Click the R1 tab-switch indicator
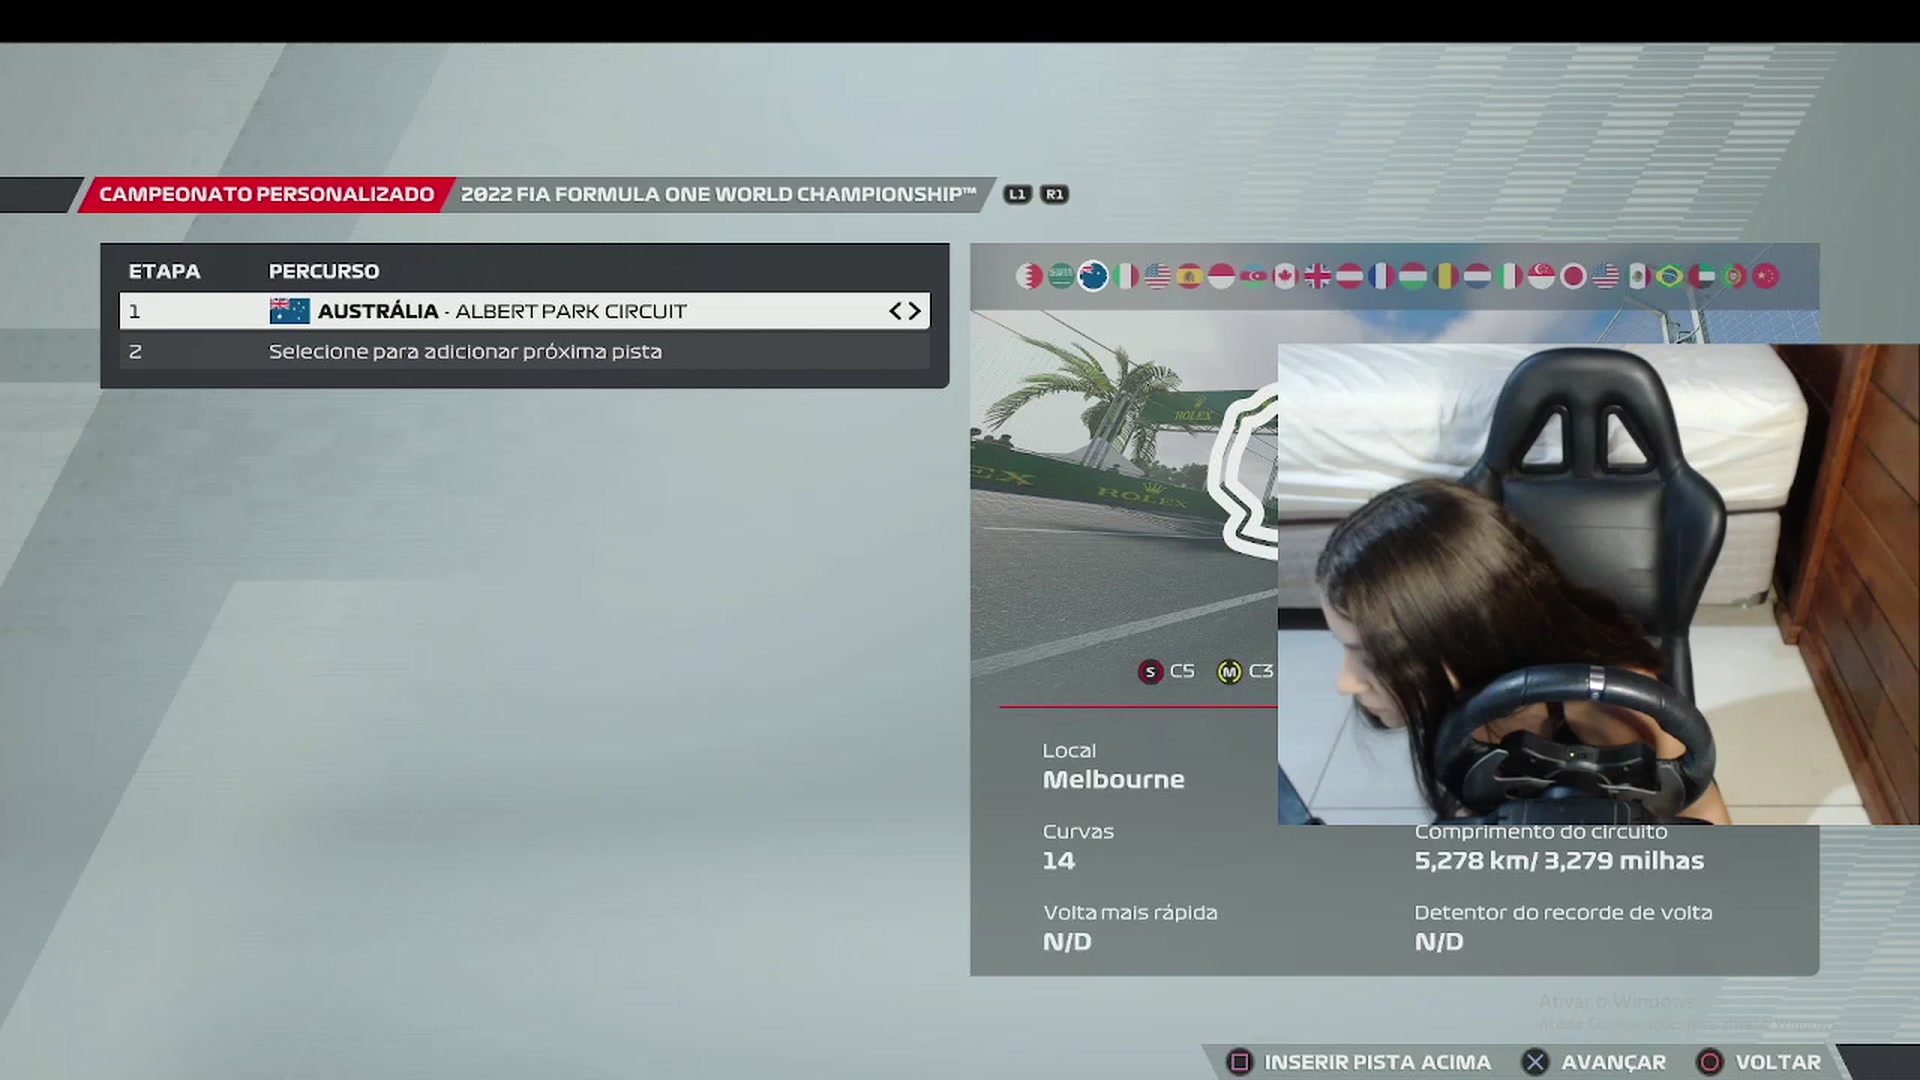This screenshot has height=1080, width=1920. pyautogui.click(x=1054, y=194)
